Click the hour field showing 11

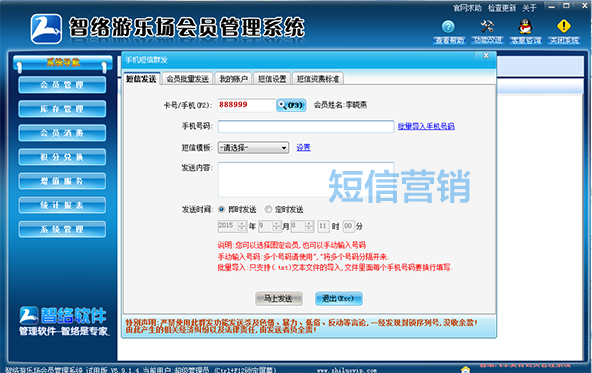[323, 226]
